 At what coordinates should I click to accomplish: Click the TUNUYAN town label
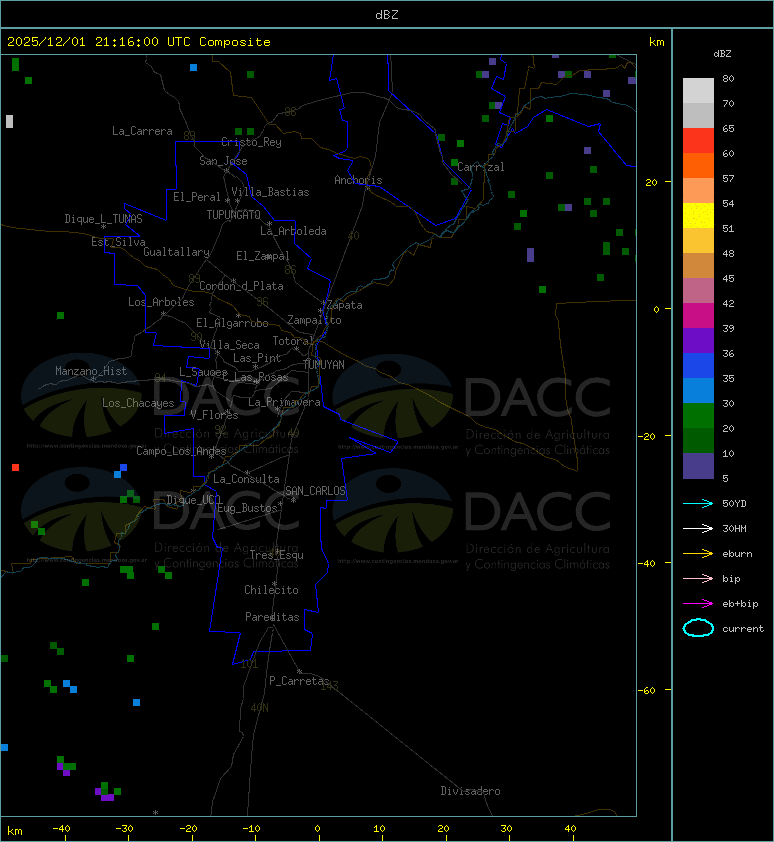[x=324, y=365]
